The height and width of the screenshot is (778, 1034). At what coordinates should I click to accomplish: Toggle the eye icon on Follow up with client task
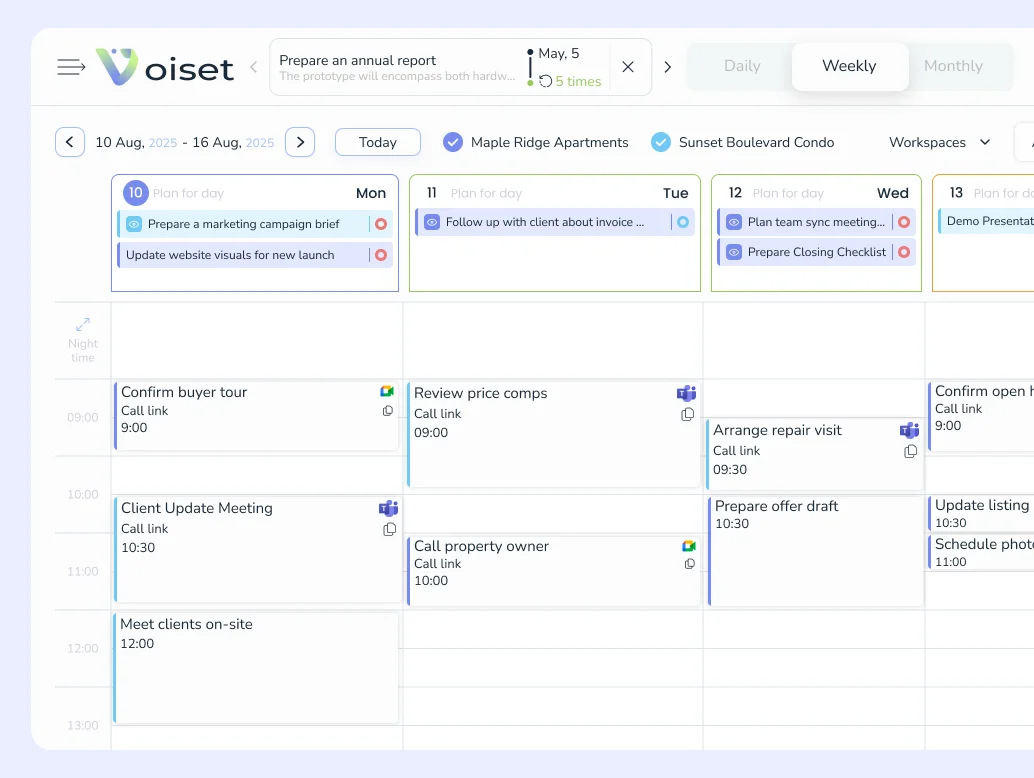(x=433, y=222)
